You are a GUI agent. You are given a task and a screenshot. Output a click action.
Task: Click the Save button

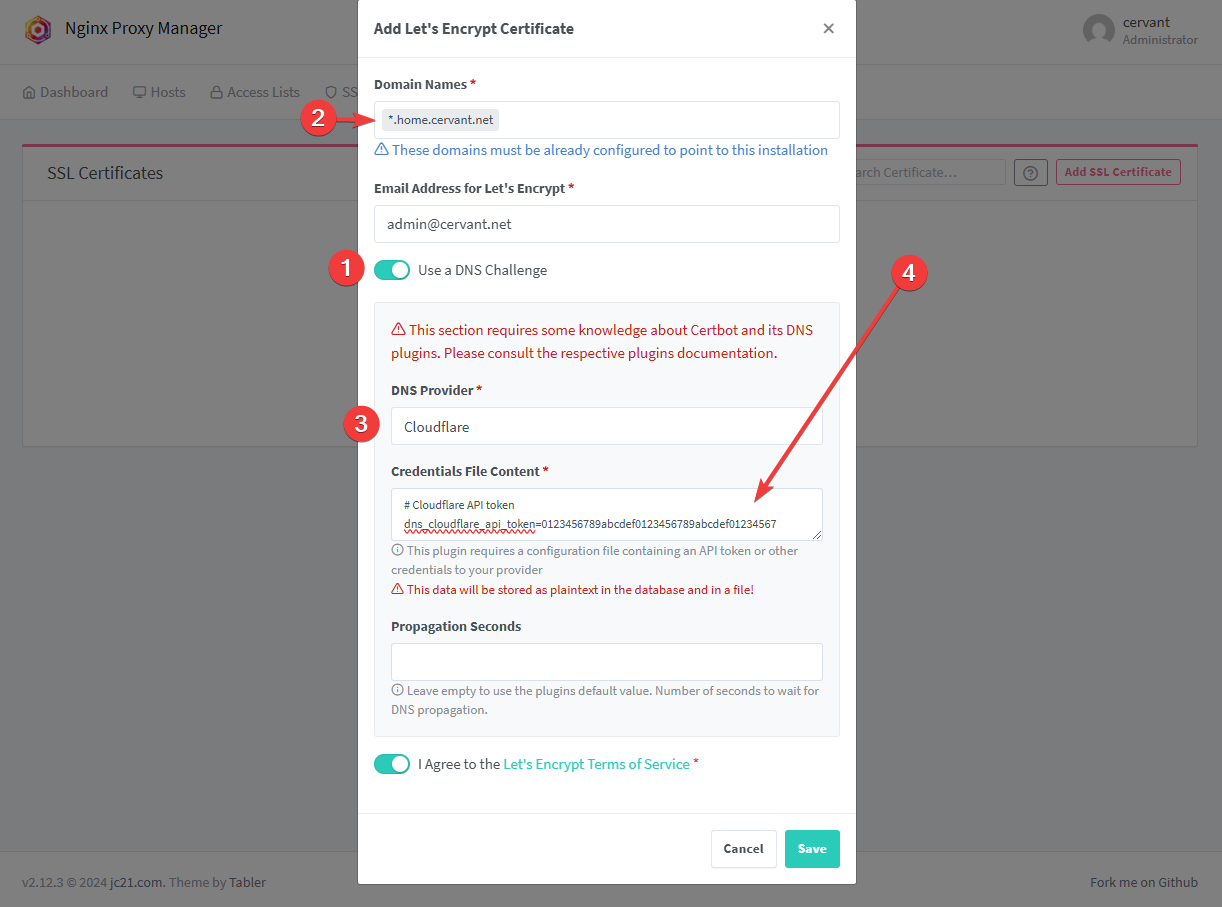coord(812,849)
